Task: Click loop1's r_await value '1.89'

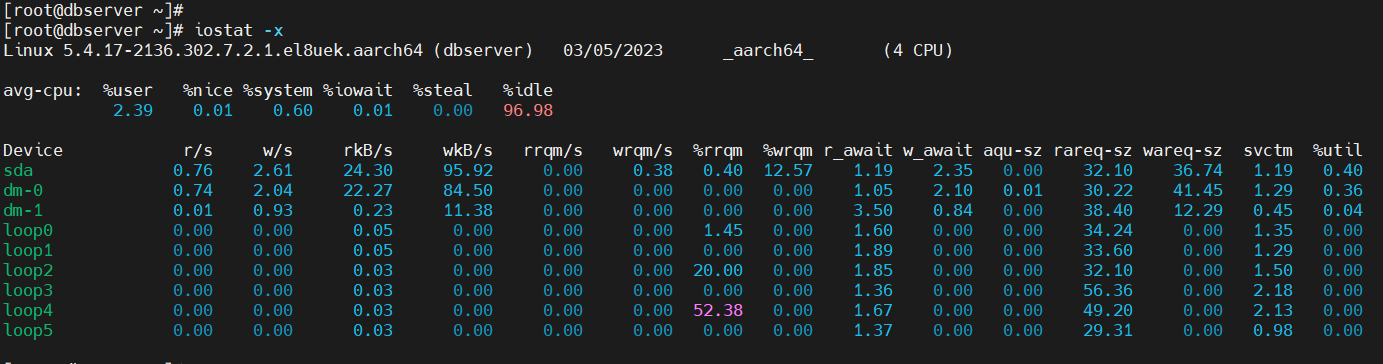Action: tap(873, 250)
